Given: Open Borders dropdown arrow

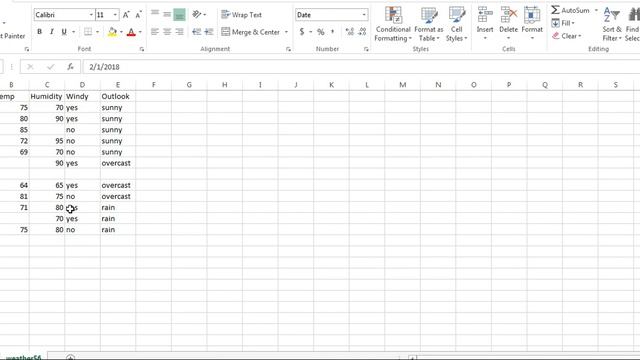Looking at the screenshot, I should [x=98, y=32].
